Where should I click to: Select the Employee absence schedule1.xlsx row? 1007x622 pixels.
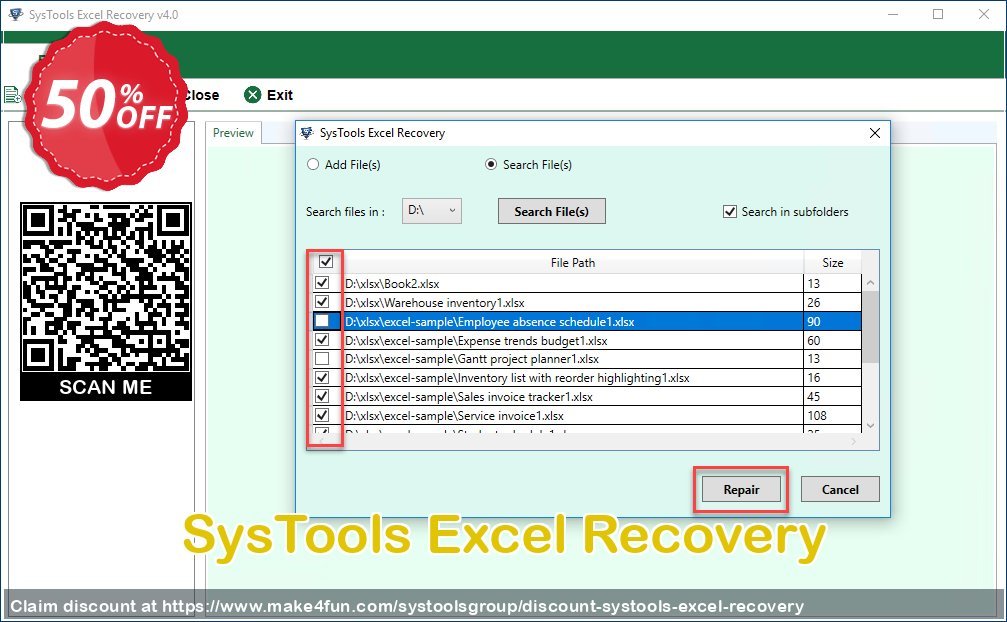[x=587, y=321]
